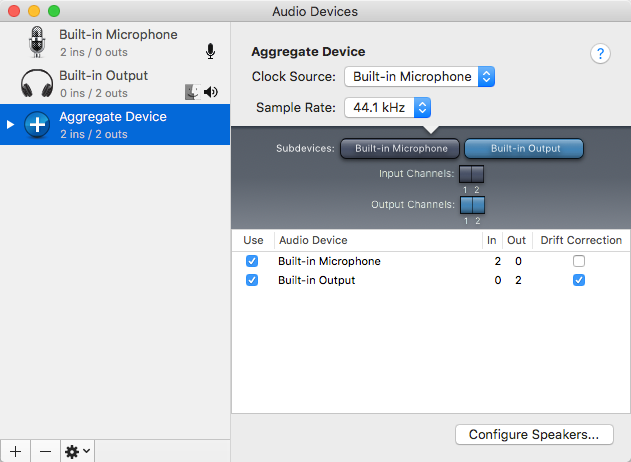Click the In column header
Screen dimensions: 631x462
492,240
